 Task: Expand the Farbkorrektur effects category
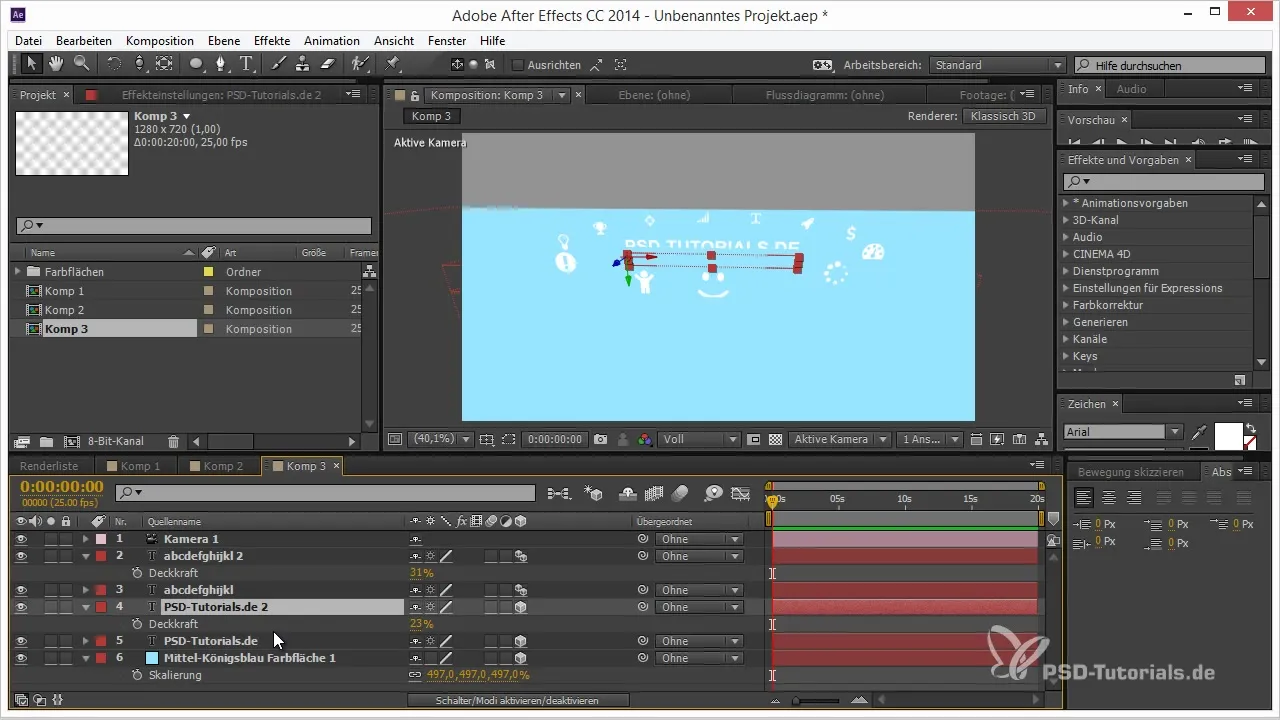tap(1066, 305)
